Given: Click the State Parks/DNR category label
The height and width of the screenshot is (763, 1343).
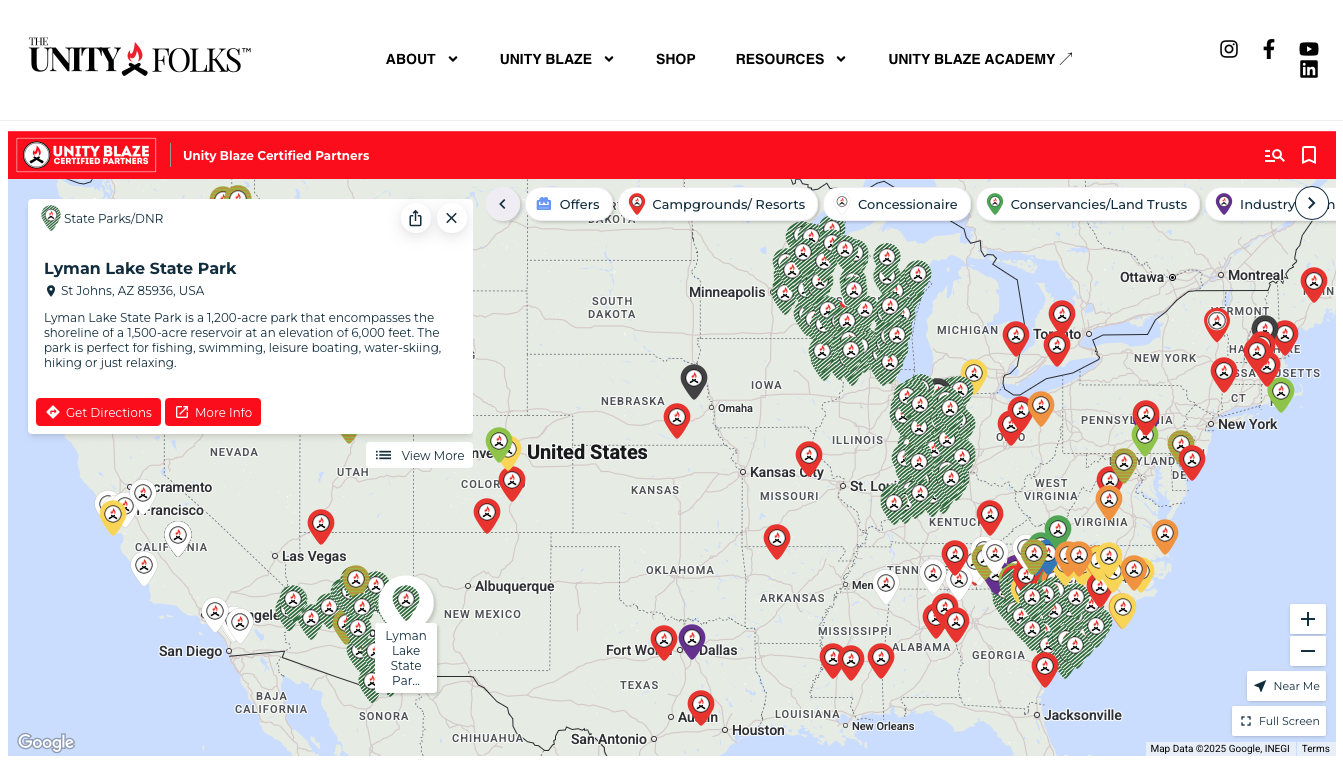Looking at the screenshot, I should (113, 218).
